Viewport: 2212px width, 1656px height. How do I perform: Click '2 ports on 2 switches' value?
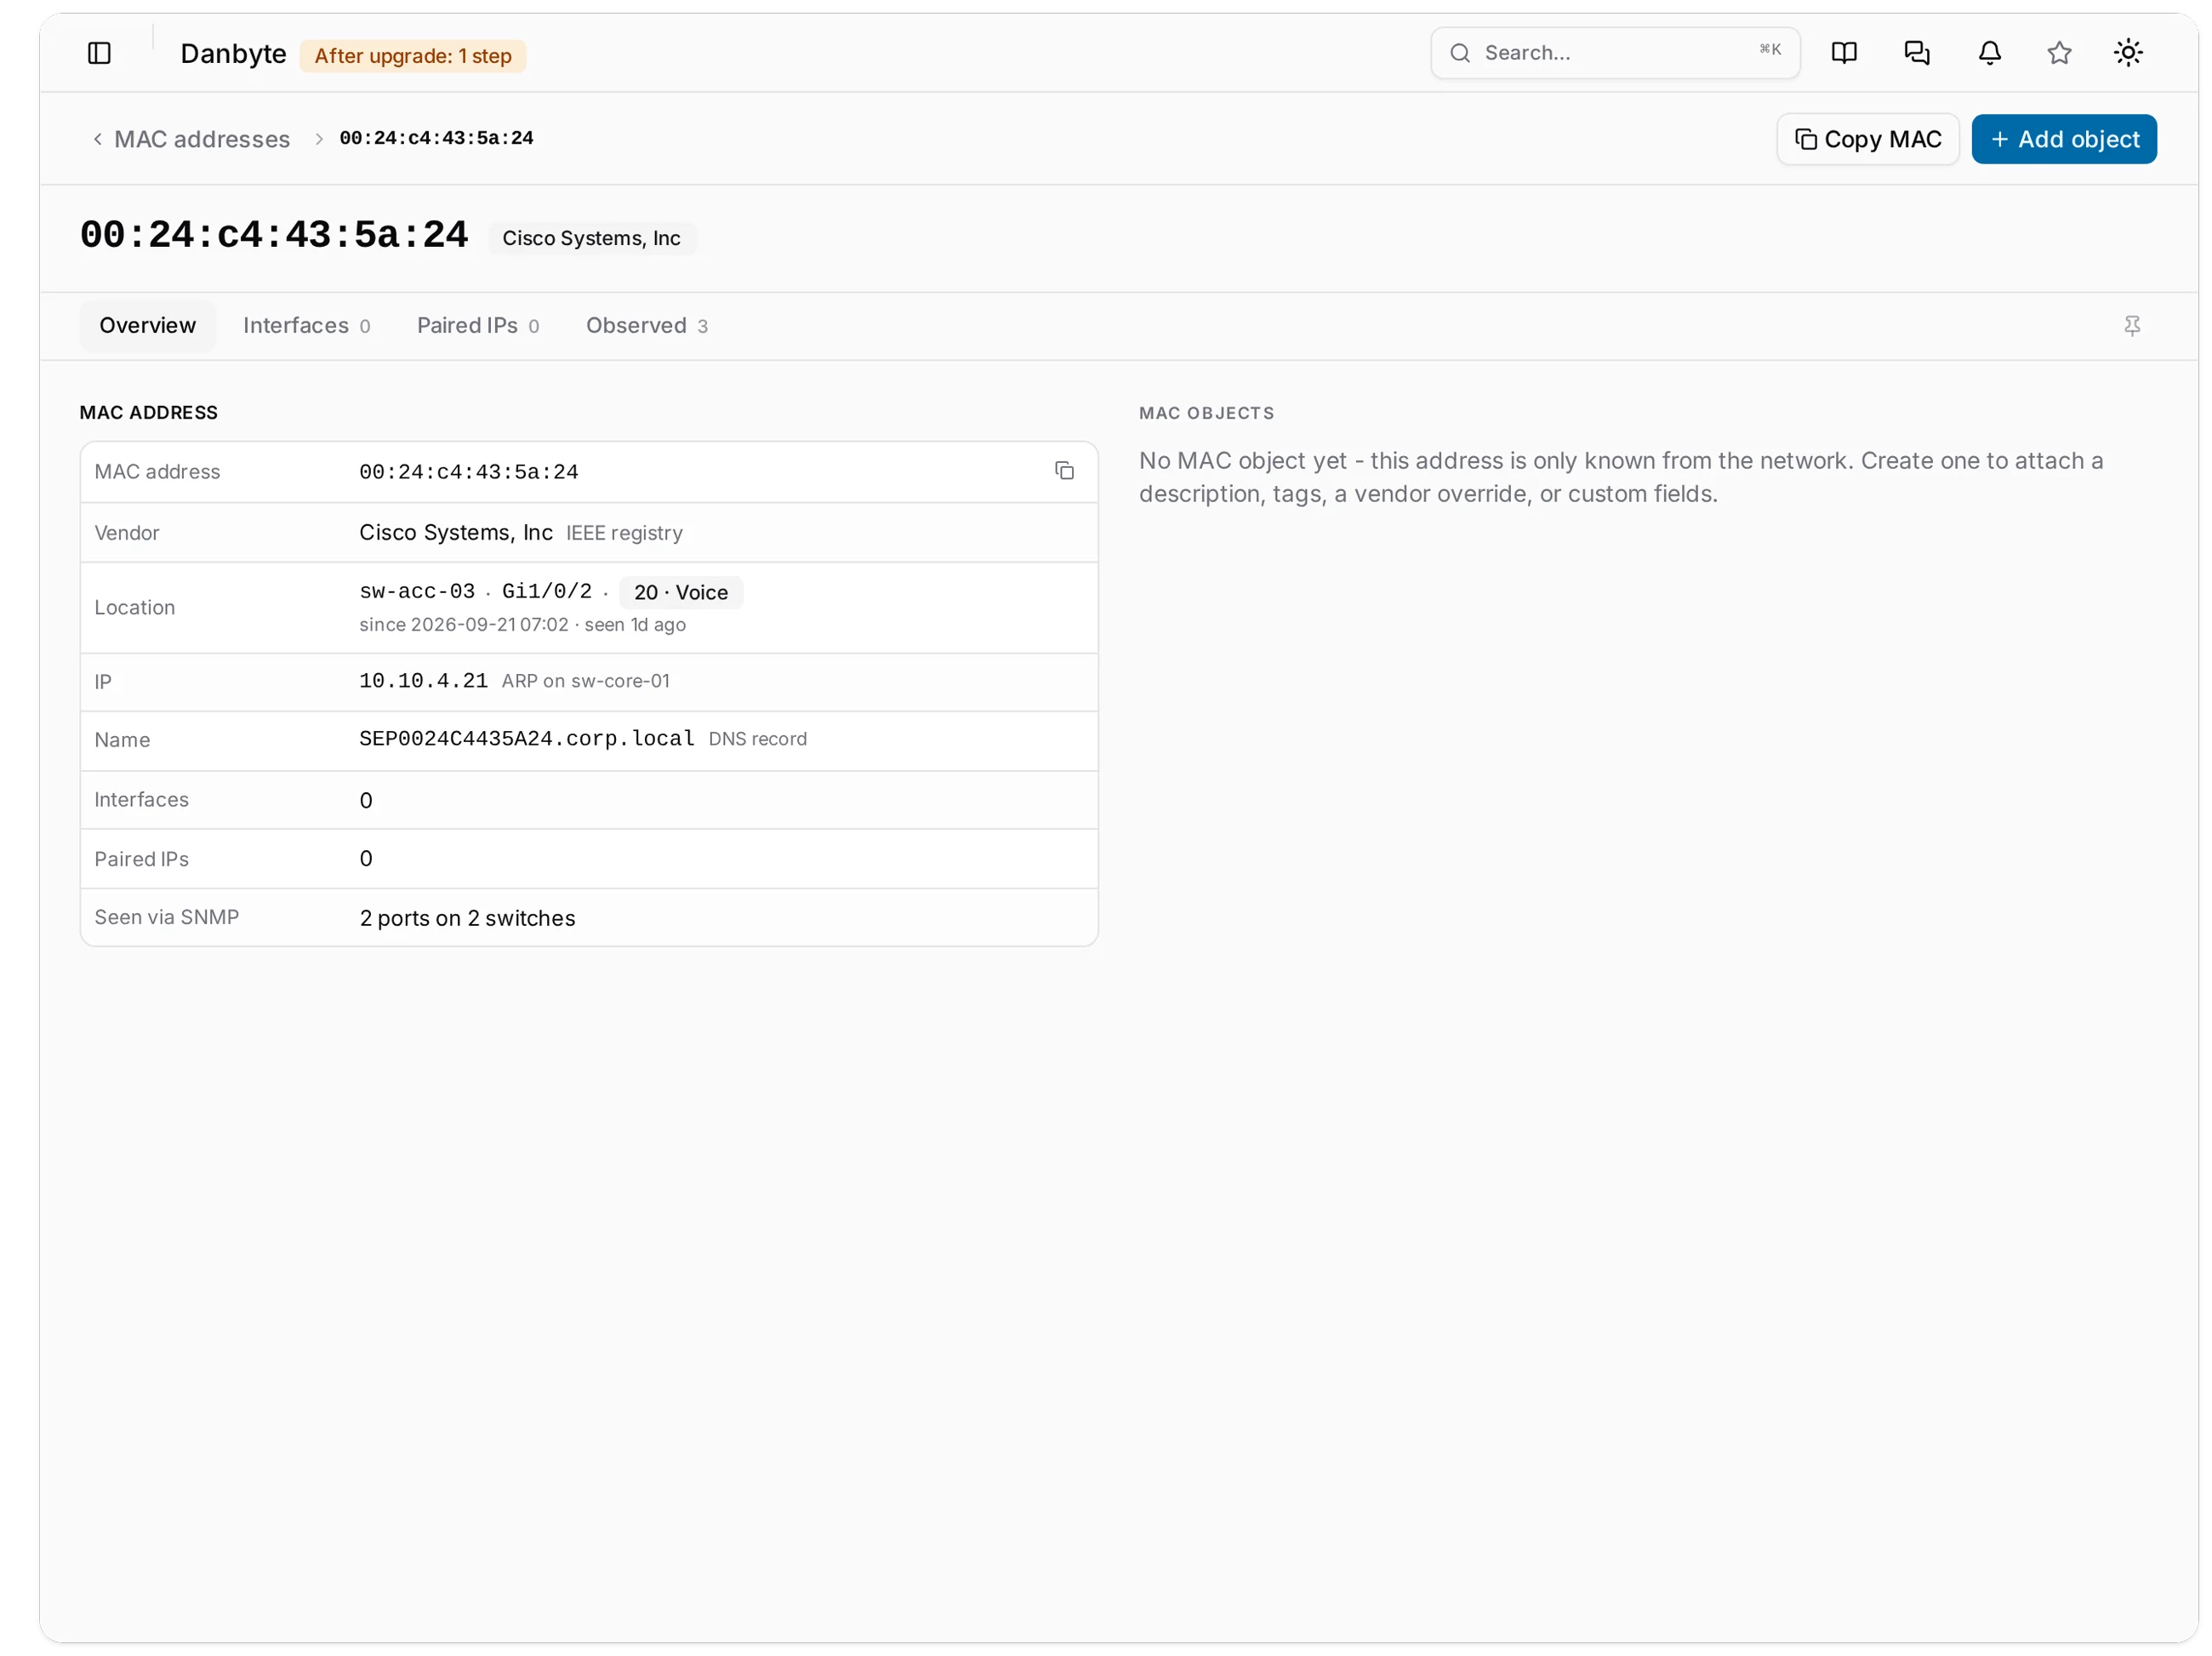point(467,918)
